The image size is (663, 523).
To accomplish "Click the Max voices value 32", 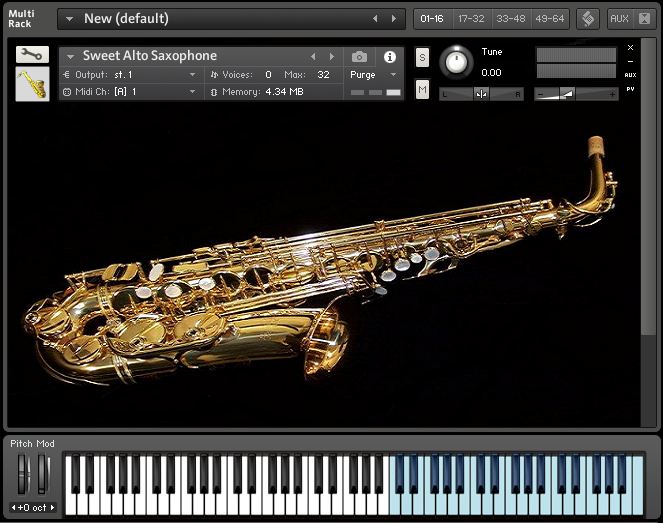I will pos(323,75).
